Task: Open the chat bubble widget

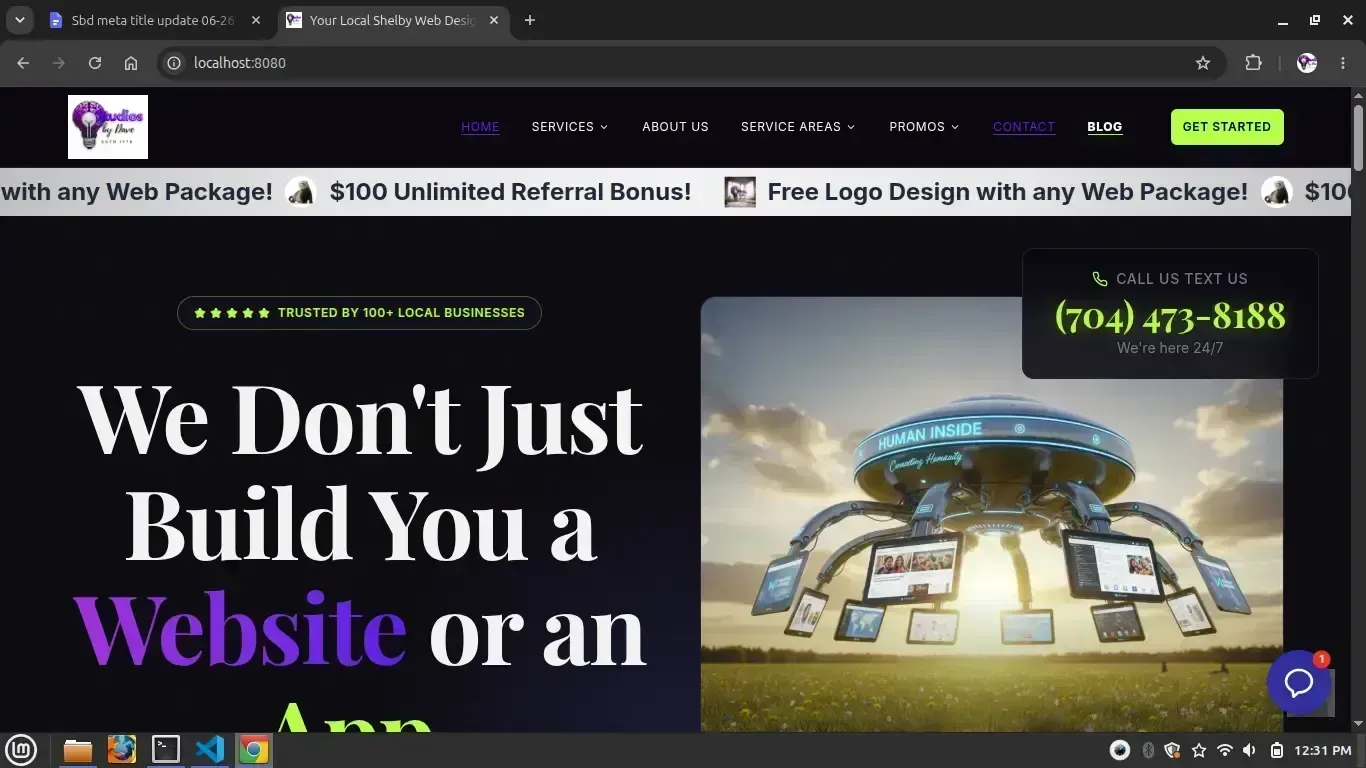Action: tap(1299, 683)
